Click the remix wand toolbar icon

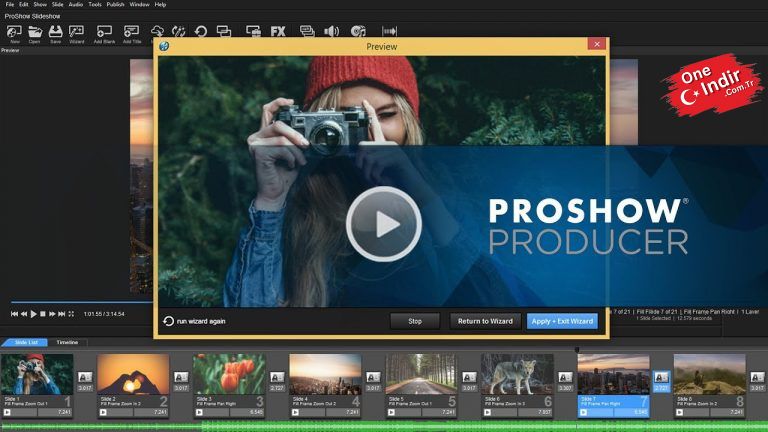tap(178, 32)
